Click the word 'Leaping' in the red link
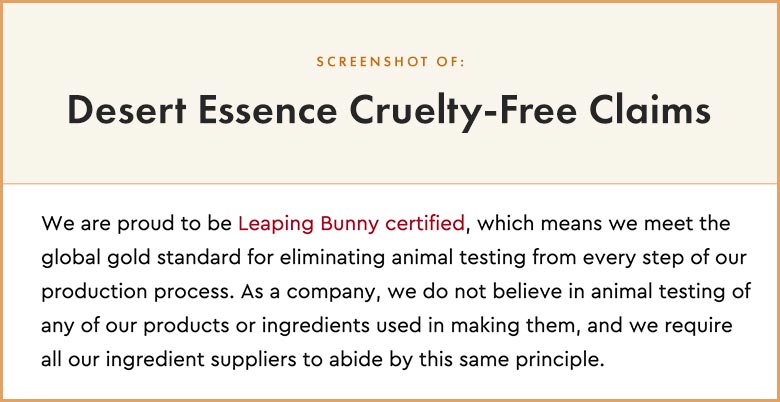780x402 pixels. pos(276,224)
